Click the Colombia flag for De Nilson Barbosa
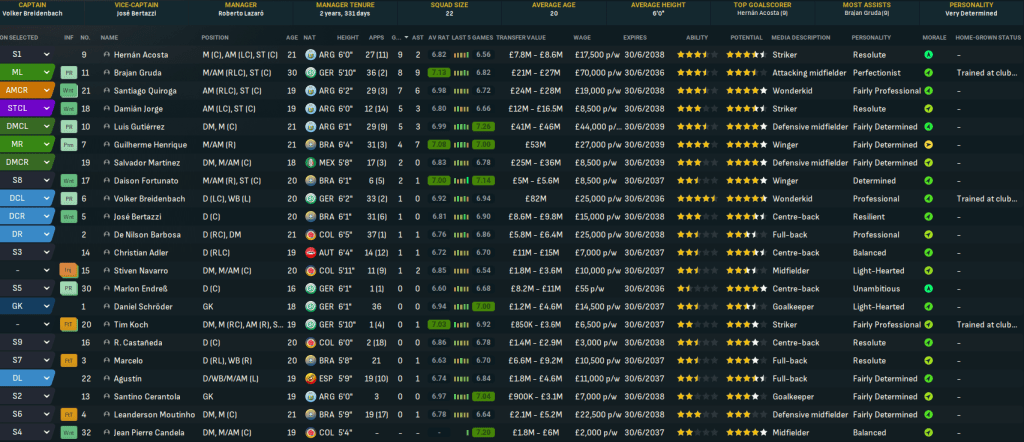This screenshot has width=1024, height=442. click(311, 234)
